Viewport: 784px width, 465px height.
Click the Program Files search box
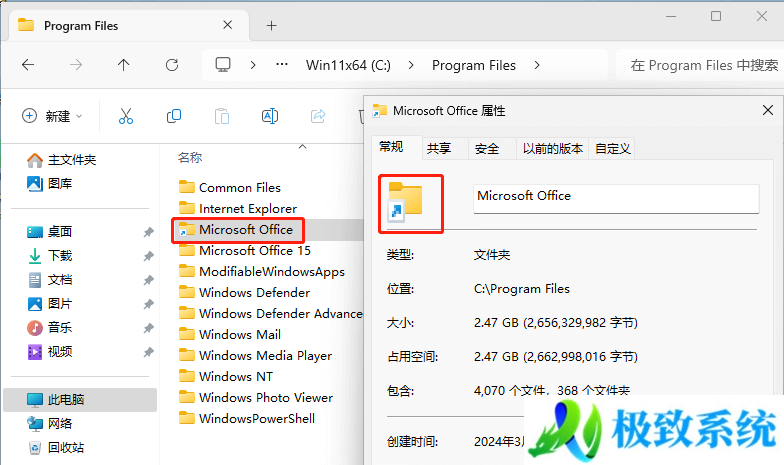click(x=700, y=65)
